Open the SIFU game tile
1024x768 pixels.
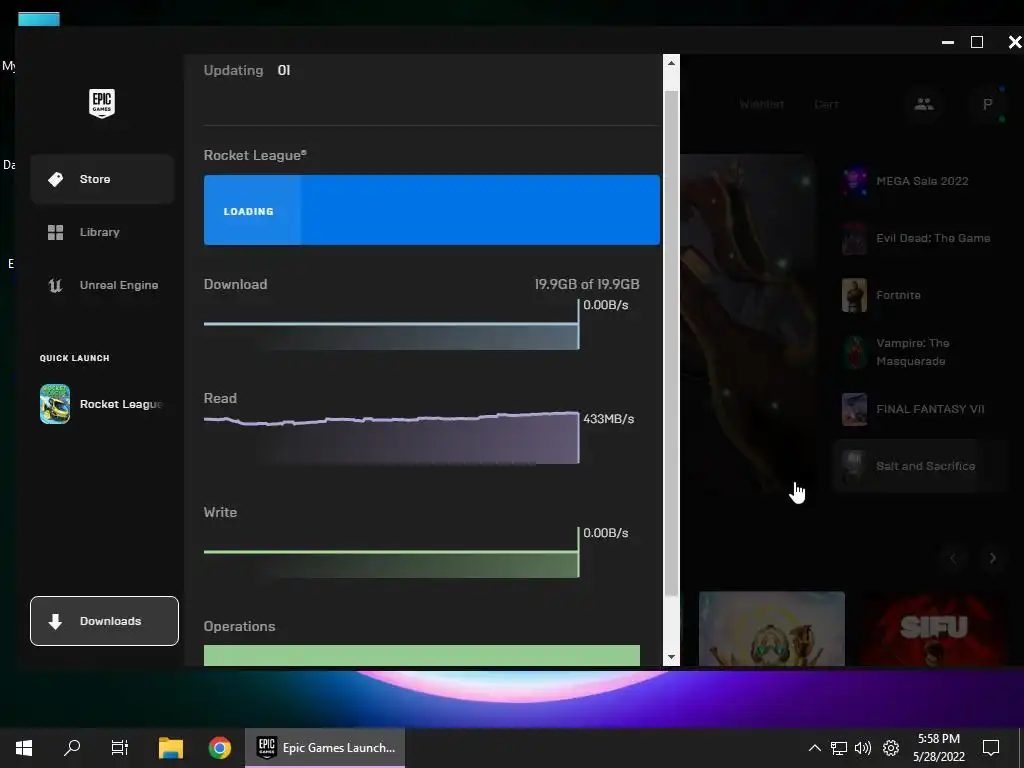(x=935, y=629)
